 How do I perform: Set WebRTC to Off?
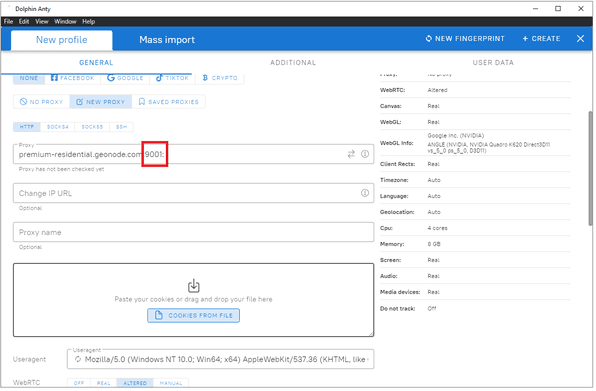(79, 384)
